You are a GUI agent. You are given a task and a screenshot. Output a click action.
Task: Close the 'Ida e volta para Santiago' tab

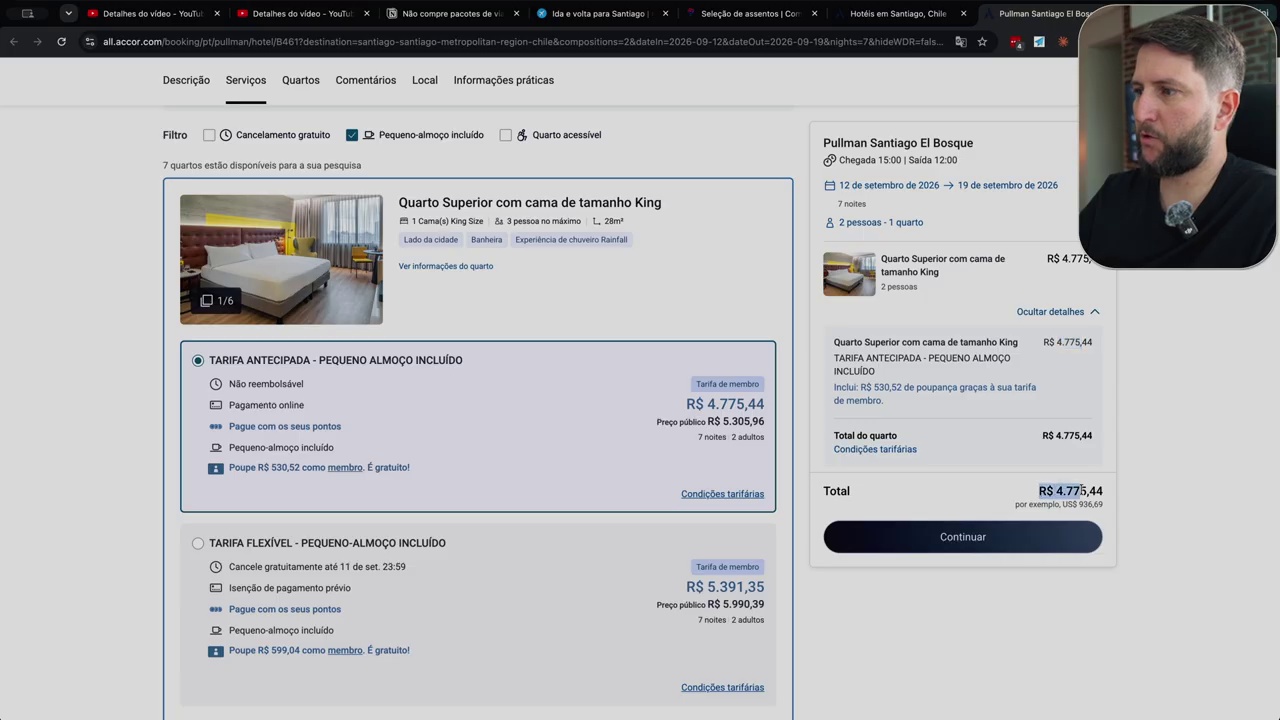665,14
